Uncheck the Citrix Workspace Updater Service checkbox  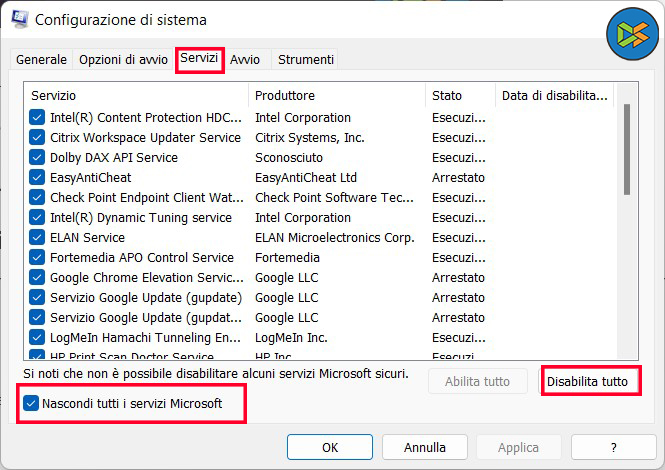(x=37, y=137)
